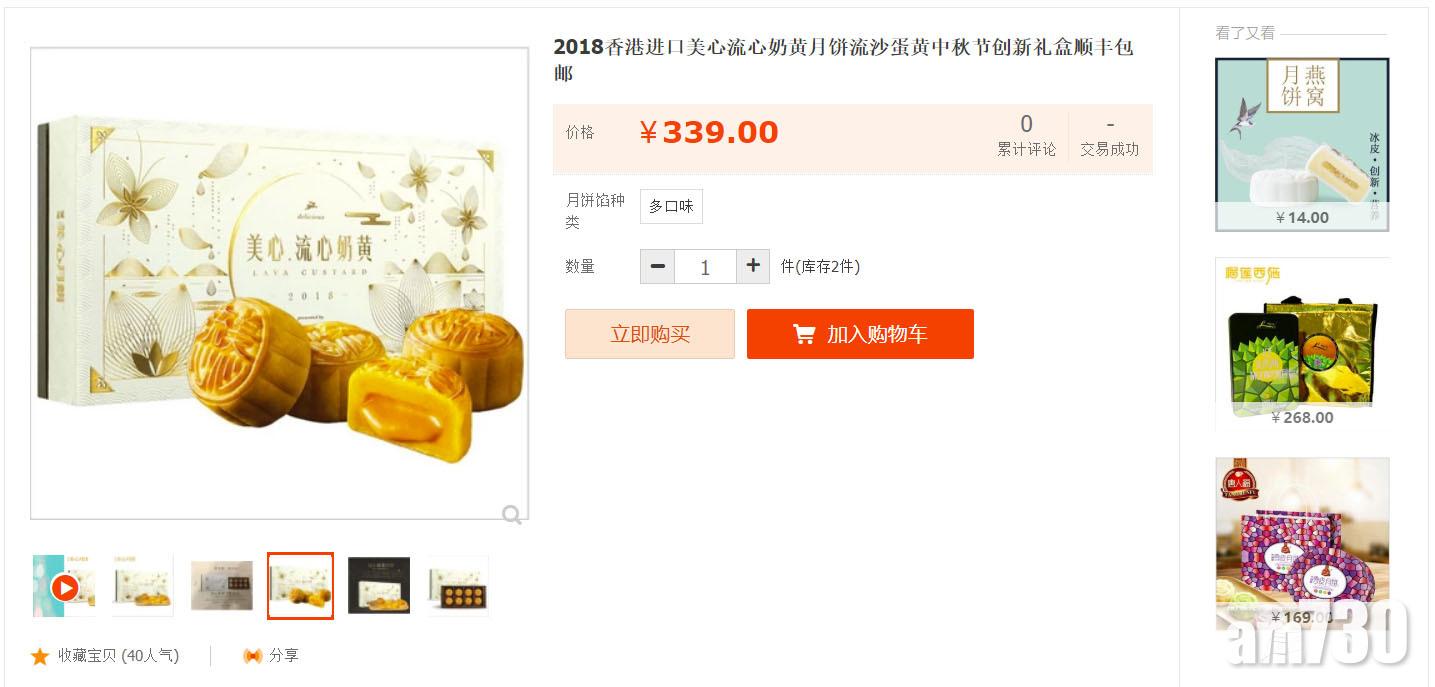Image resolution: width=1435 pixels, height=687 pixels.
Task: Click the 立即购买 button
Action: point(650,334)
